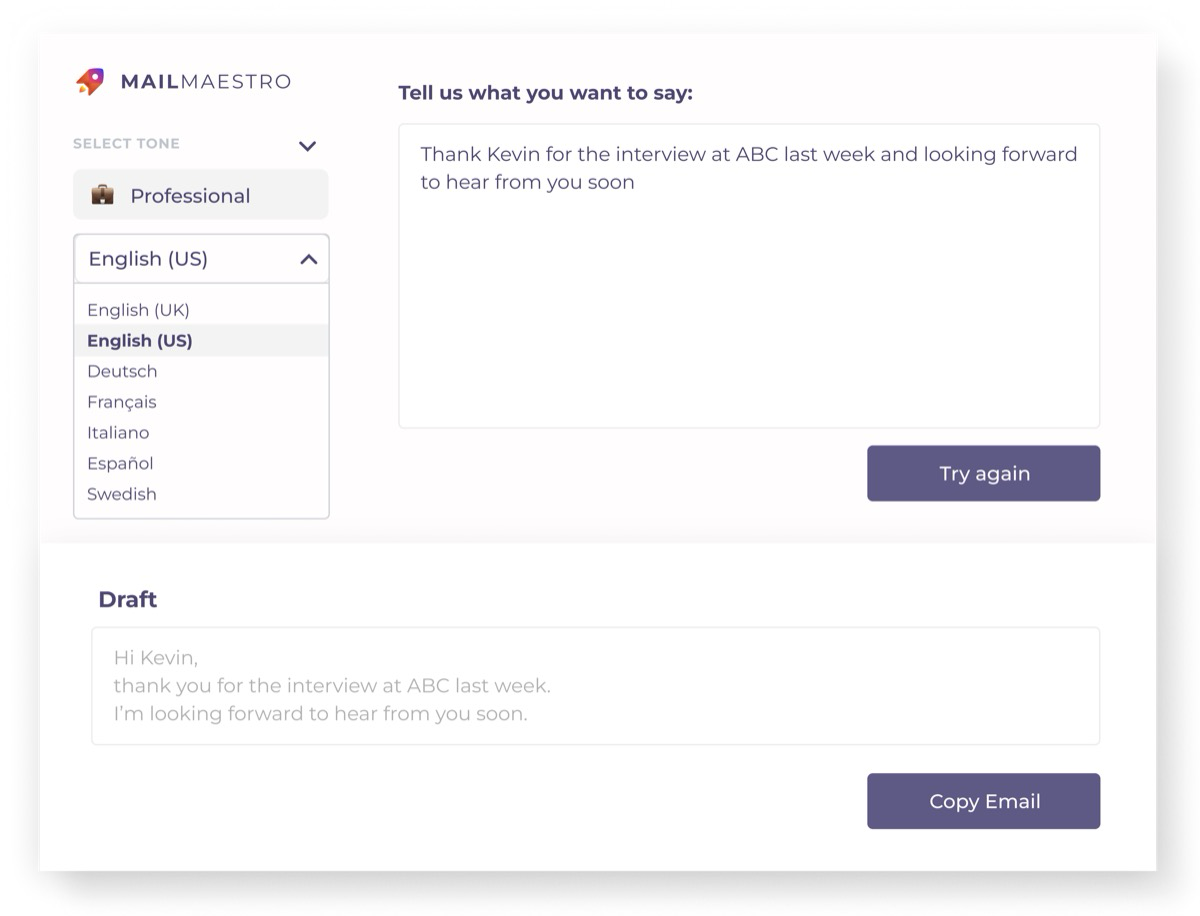Switch language to Français
Image resolution: width=1200 pixels, height=916 pixels.
122,402
